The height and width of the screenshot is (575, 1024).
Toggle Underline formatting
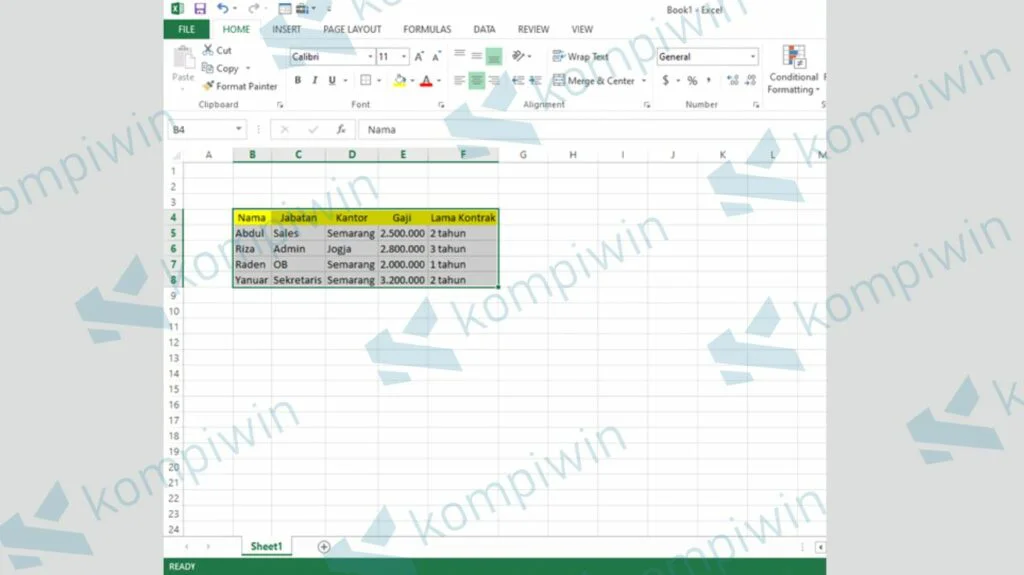point(332,81)
